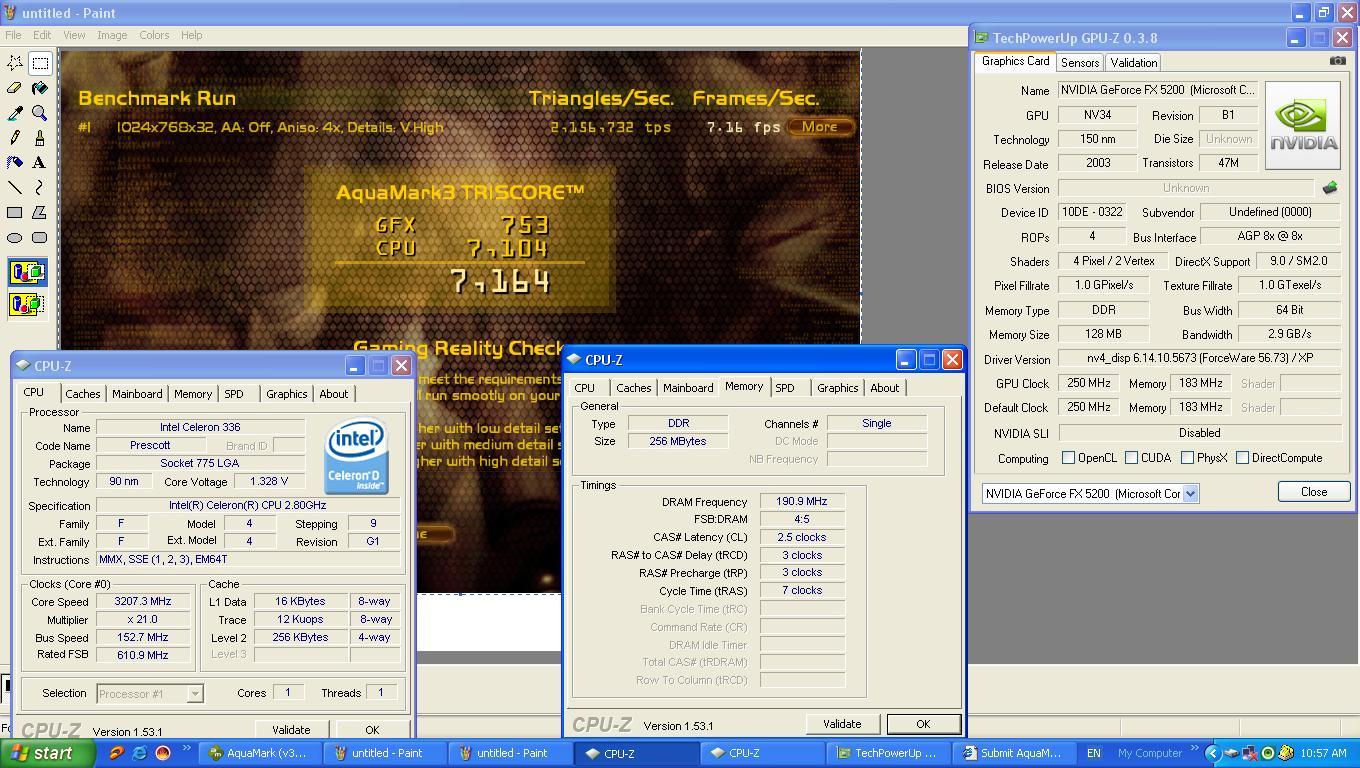Expand hidden system tray icons arrow
This screenshot has height=768, width=1360.
pos(1212,753)
